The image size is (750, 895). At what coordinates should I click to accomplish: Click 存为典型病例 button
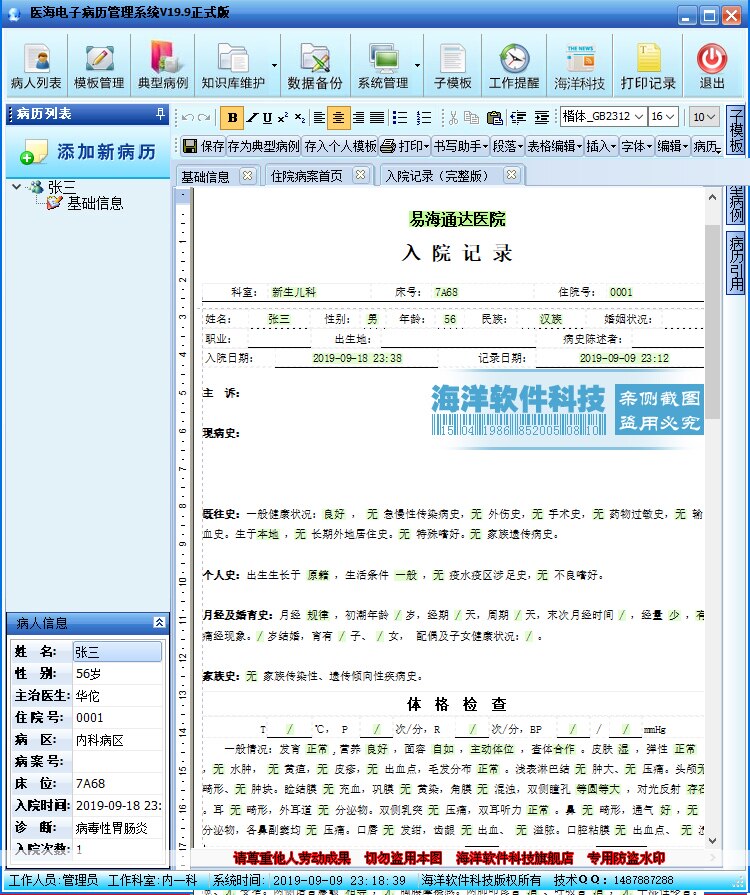pyautogui.click(x=263, y=147)
